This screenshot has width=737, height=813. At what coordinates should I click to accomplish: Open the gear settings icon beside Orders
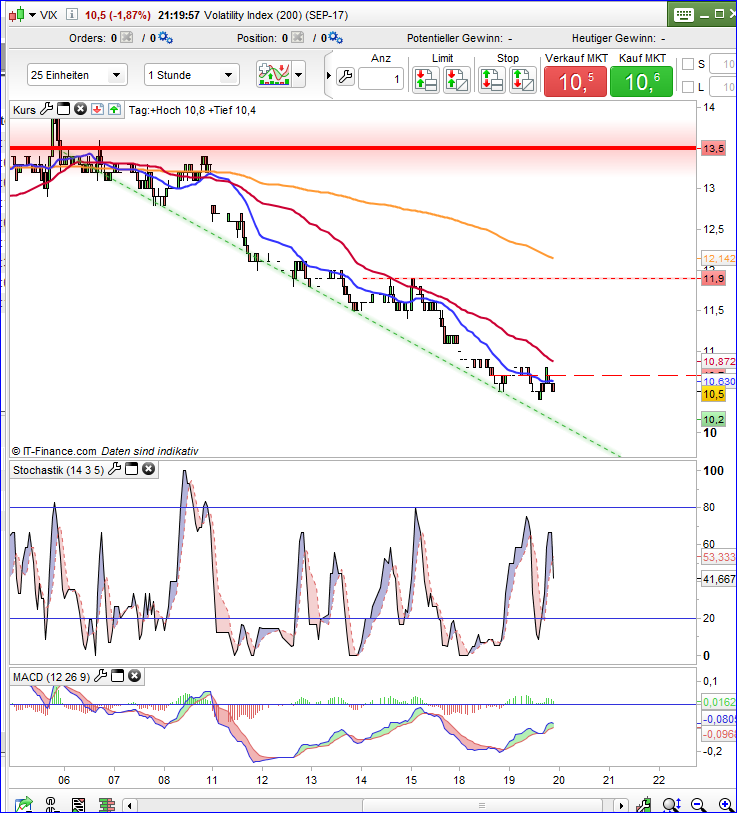tap(165, 37)
